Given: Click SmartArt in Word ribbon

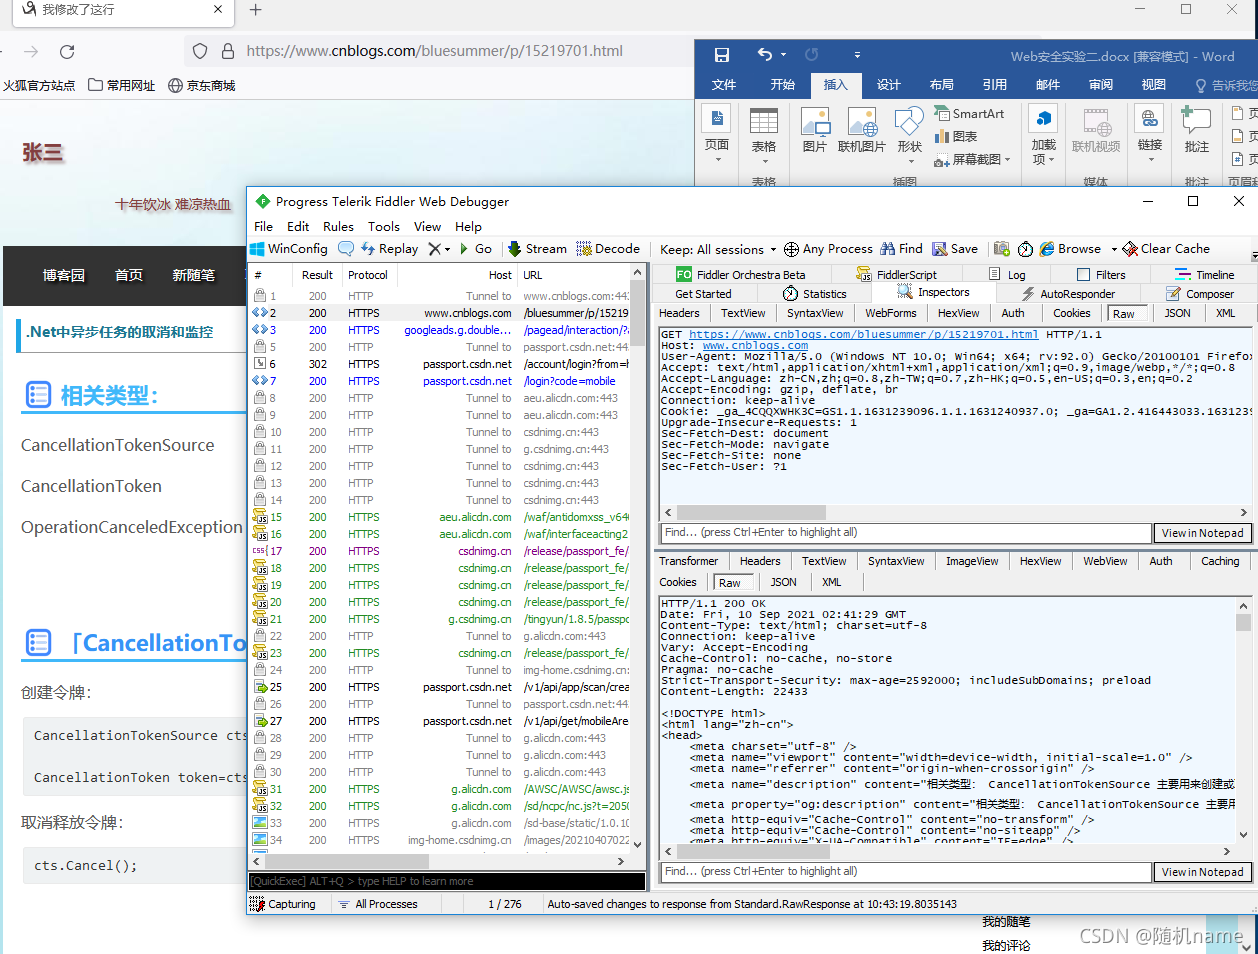Looking at the screenshot, I should (969, 113).
